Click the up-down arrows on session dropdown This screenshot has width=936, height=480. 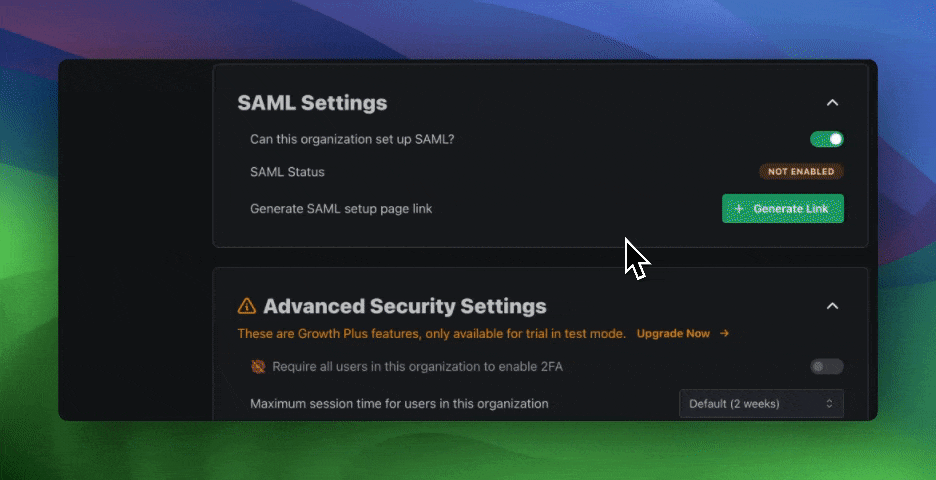pyautogui.click(x=829, y=404)
